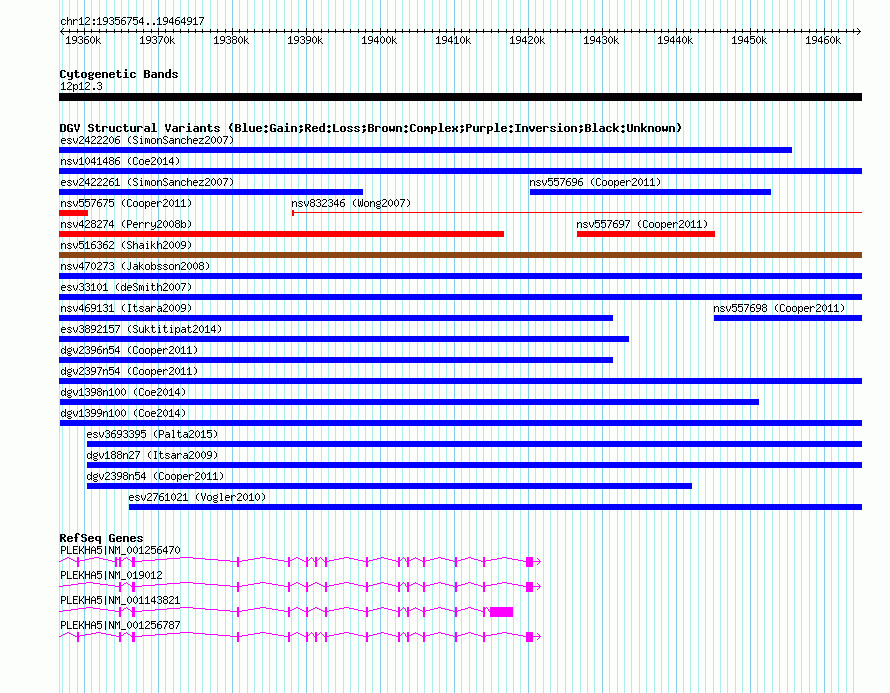Click the dgv2398n54 (Cooper2011) label
The height and width of the screenshot is (693, 890).
[x=155, y=476]
